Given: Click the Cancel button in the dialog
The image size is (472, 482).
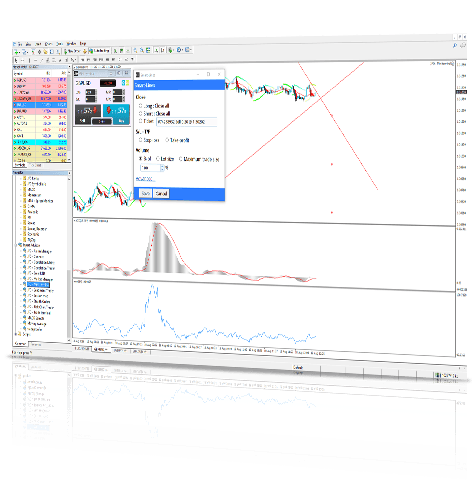Looking at the screenshot, I should [161, 194].
